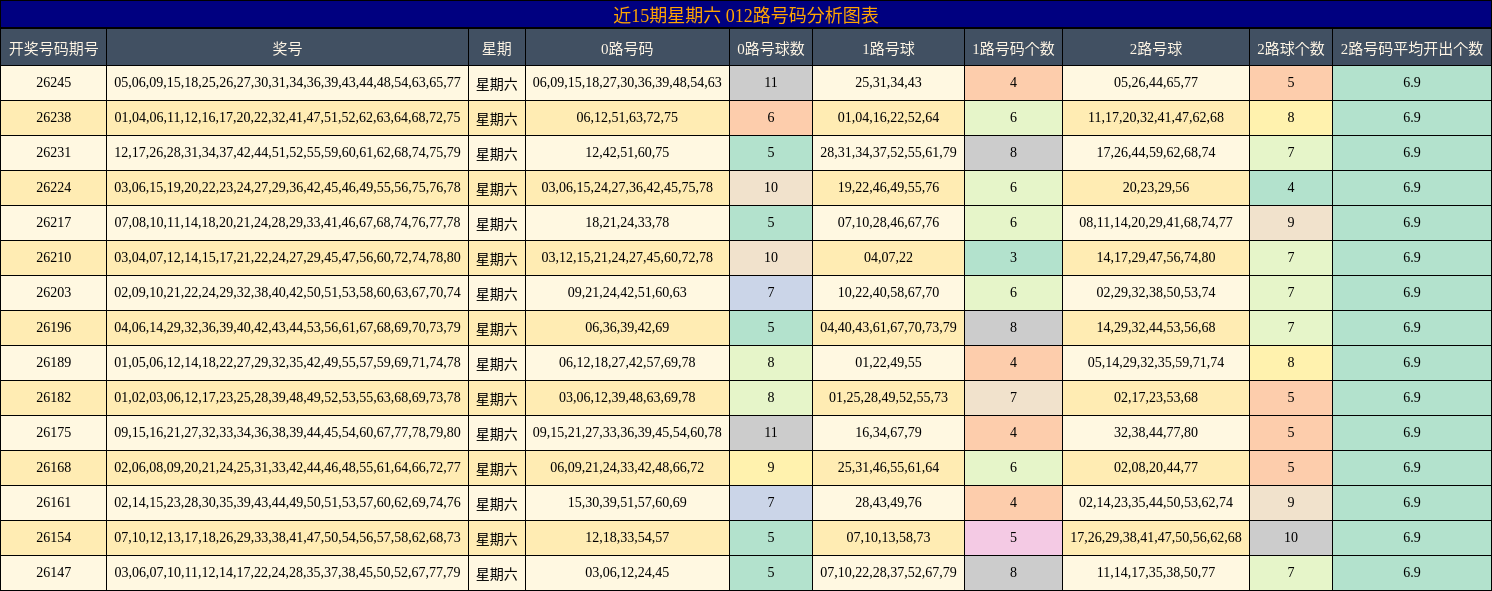Select 0路号码 cell 12,42,51,60,75

(627, 153)
